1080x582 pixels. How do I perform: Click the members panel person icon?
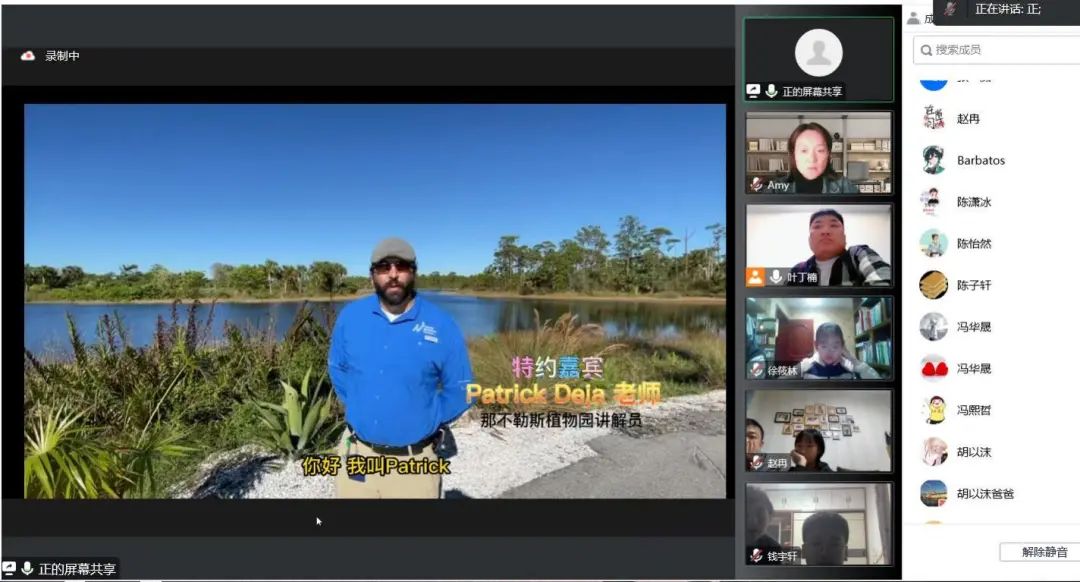(913, 19)
